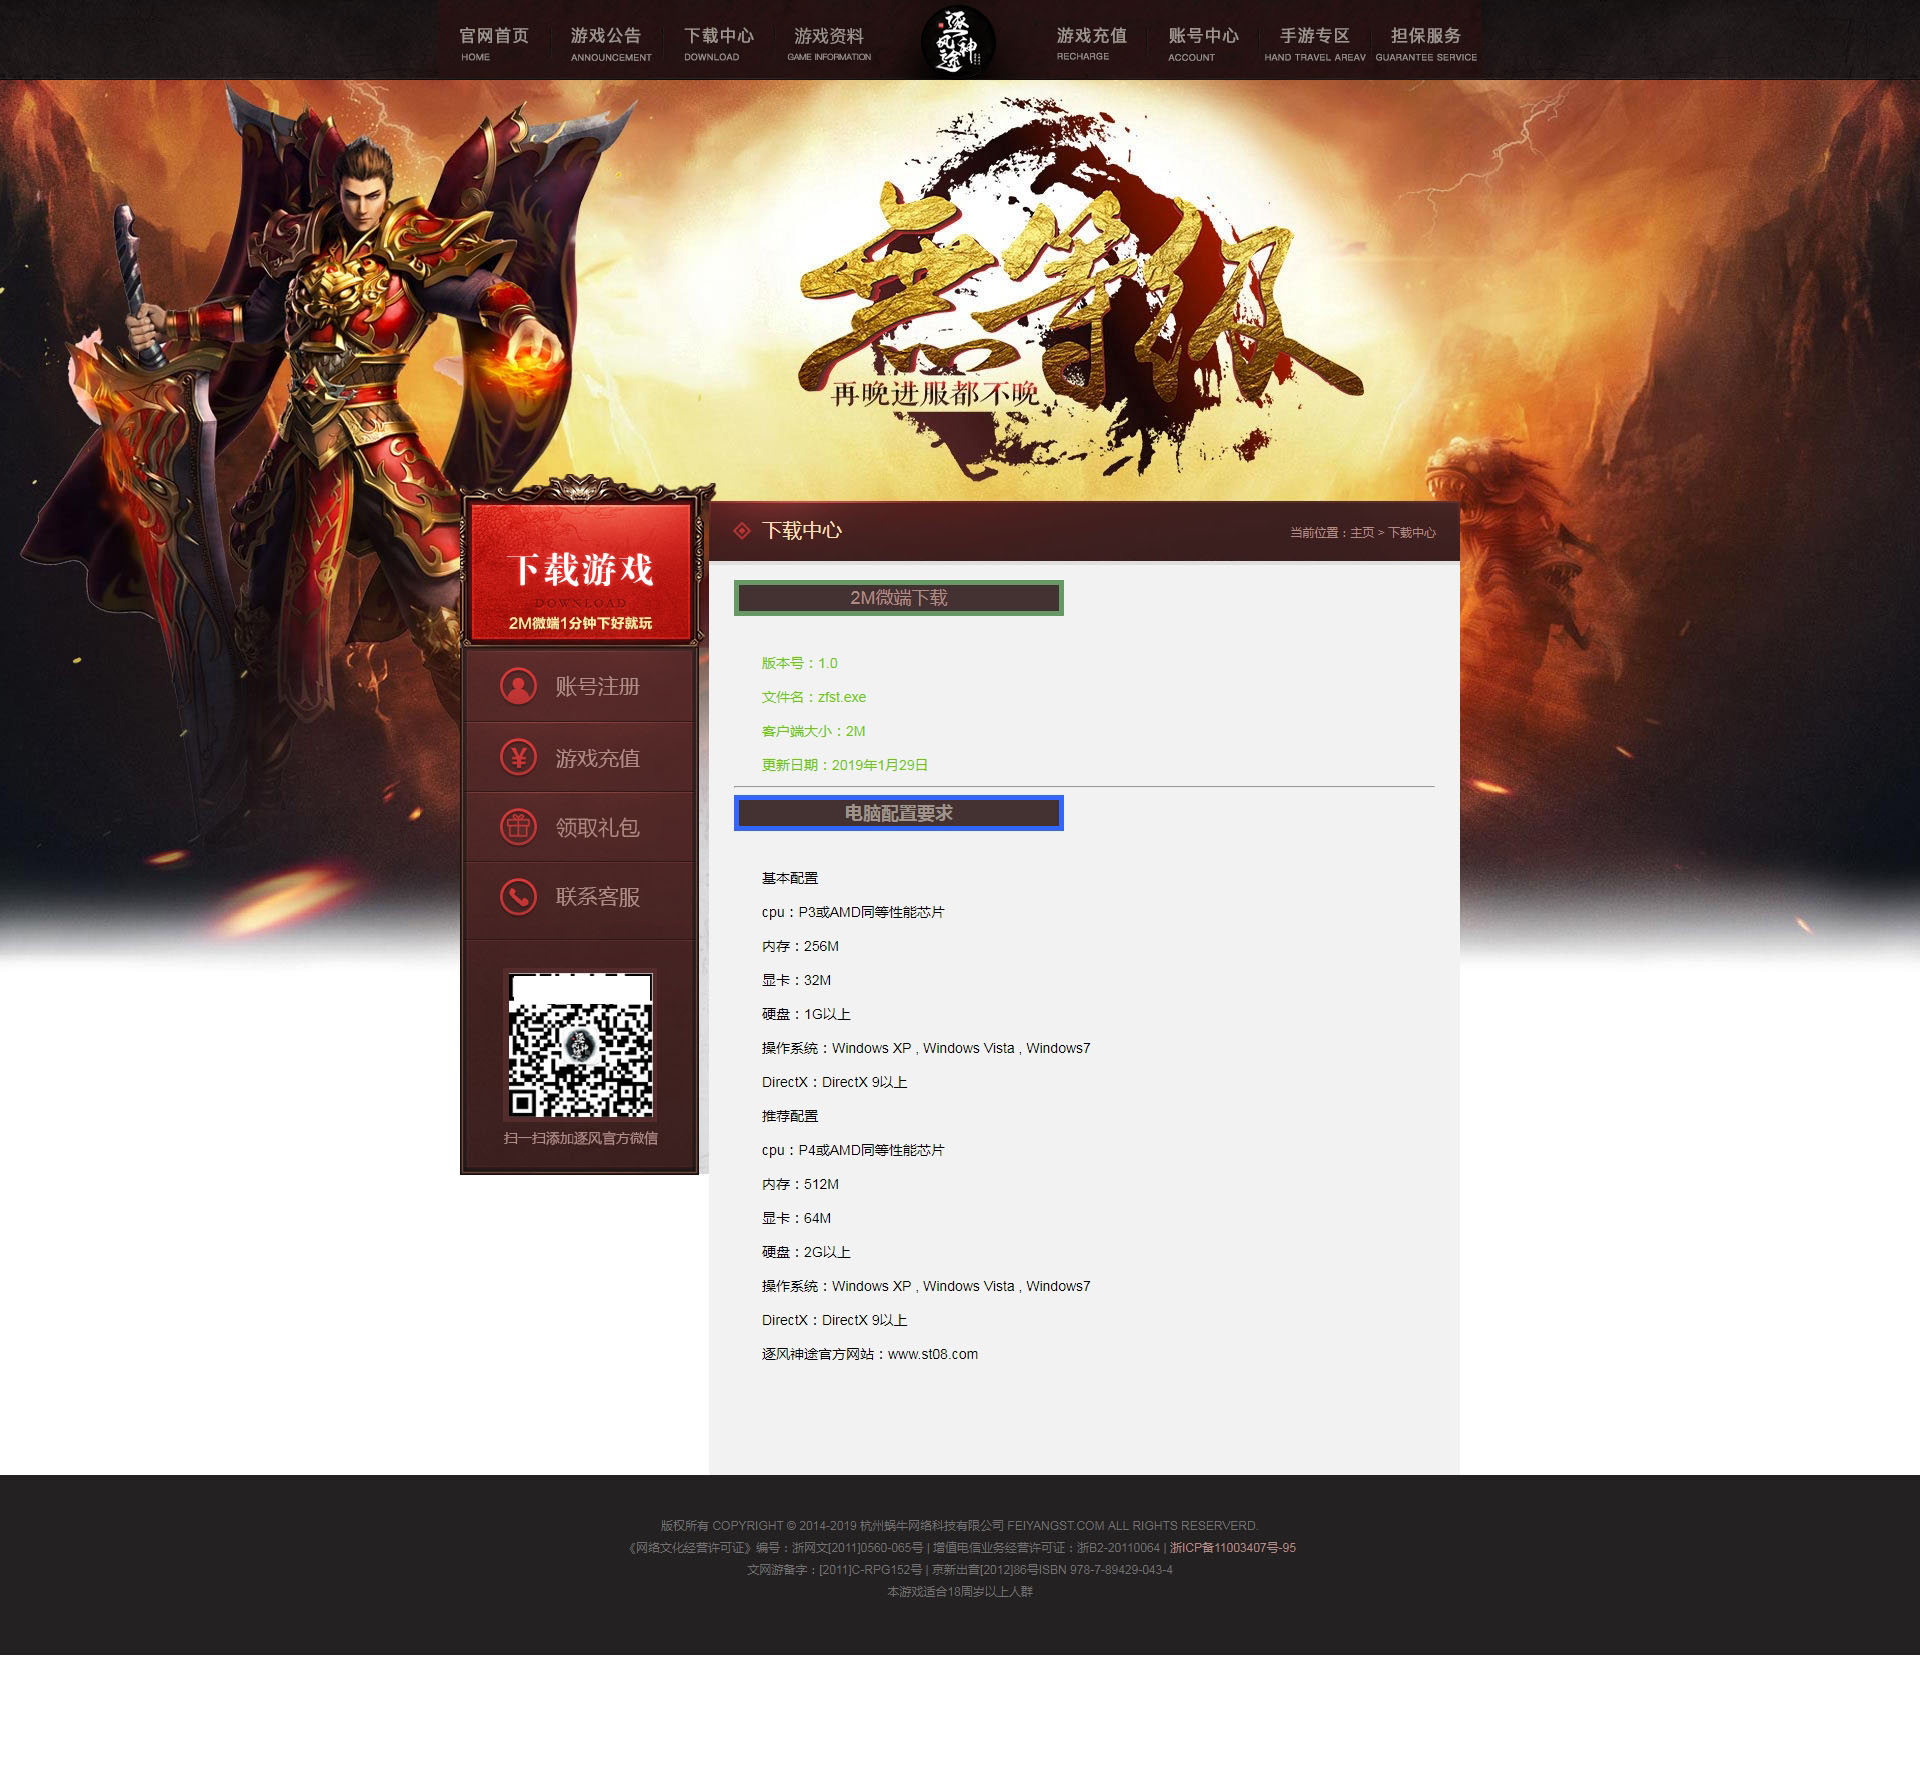Go to 下载中心 DOWNLOAD in navigation

[x=718, y=43]
